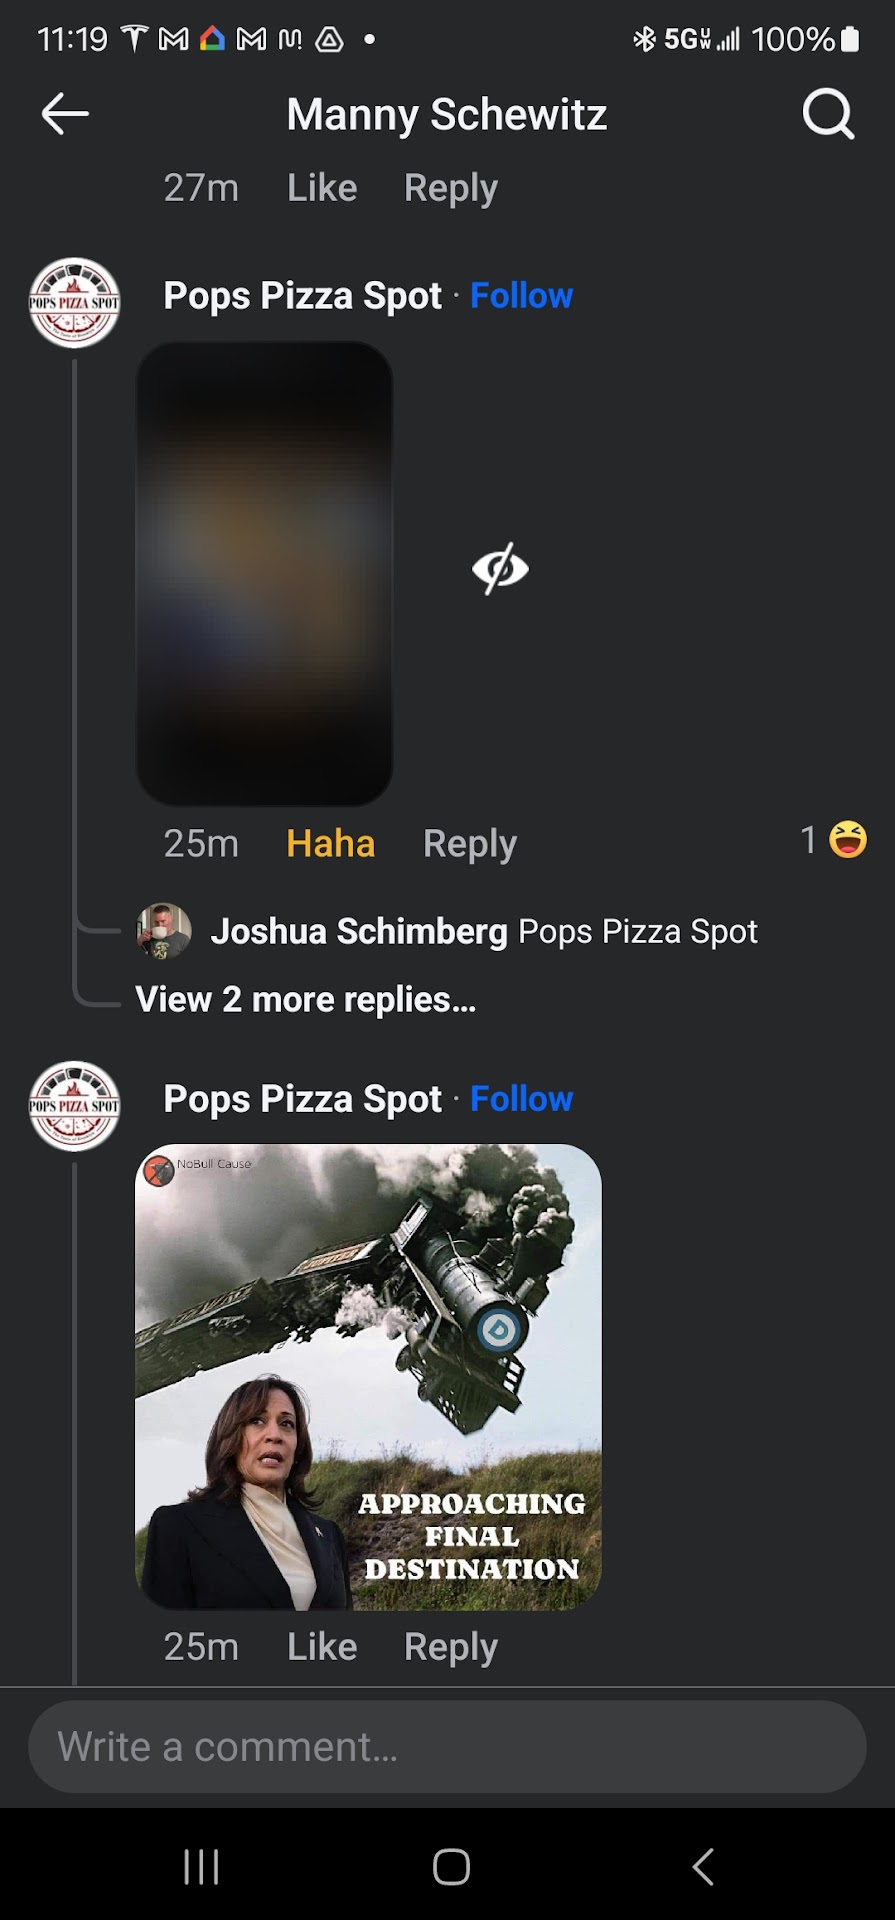Tap the Haha laughing emoji reaction count
The image size is (895, 1920).
pyautogui.click(x=834, y=840)
